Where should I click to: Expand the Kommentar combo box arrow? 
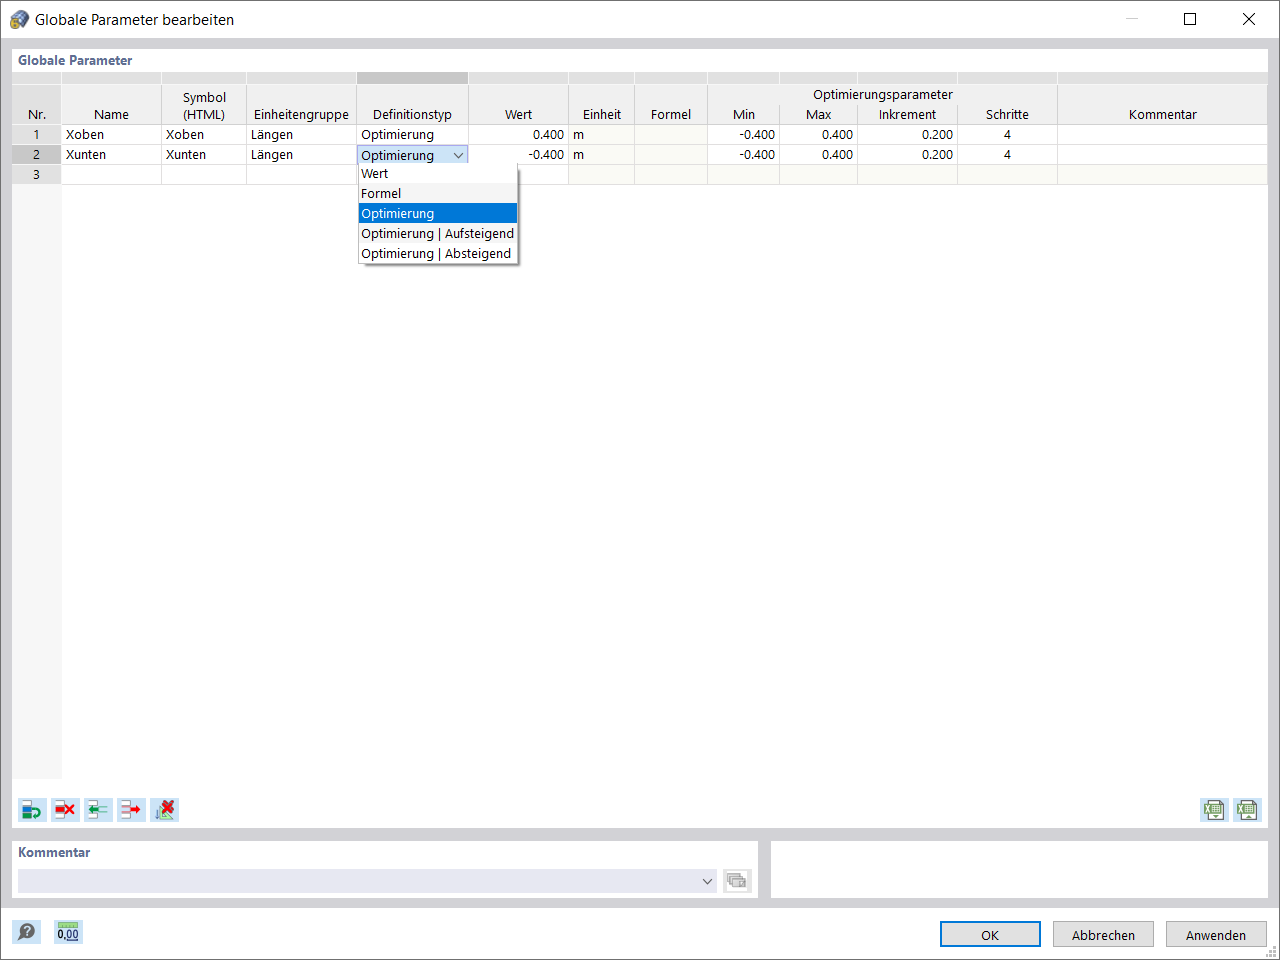pos(707,881)
